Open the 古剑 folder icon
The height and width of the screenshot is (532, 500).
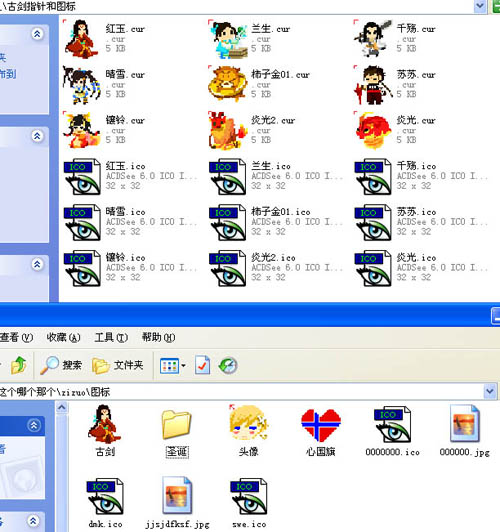point(105,431)
